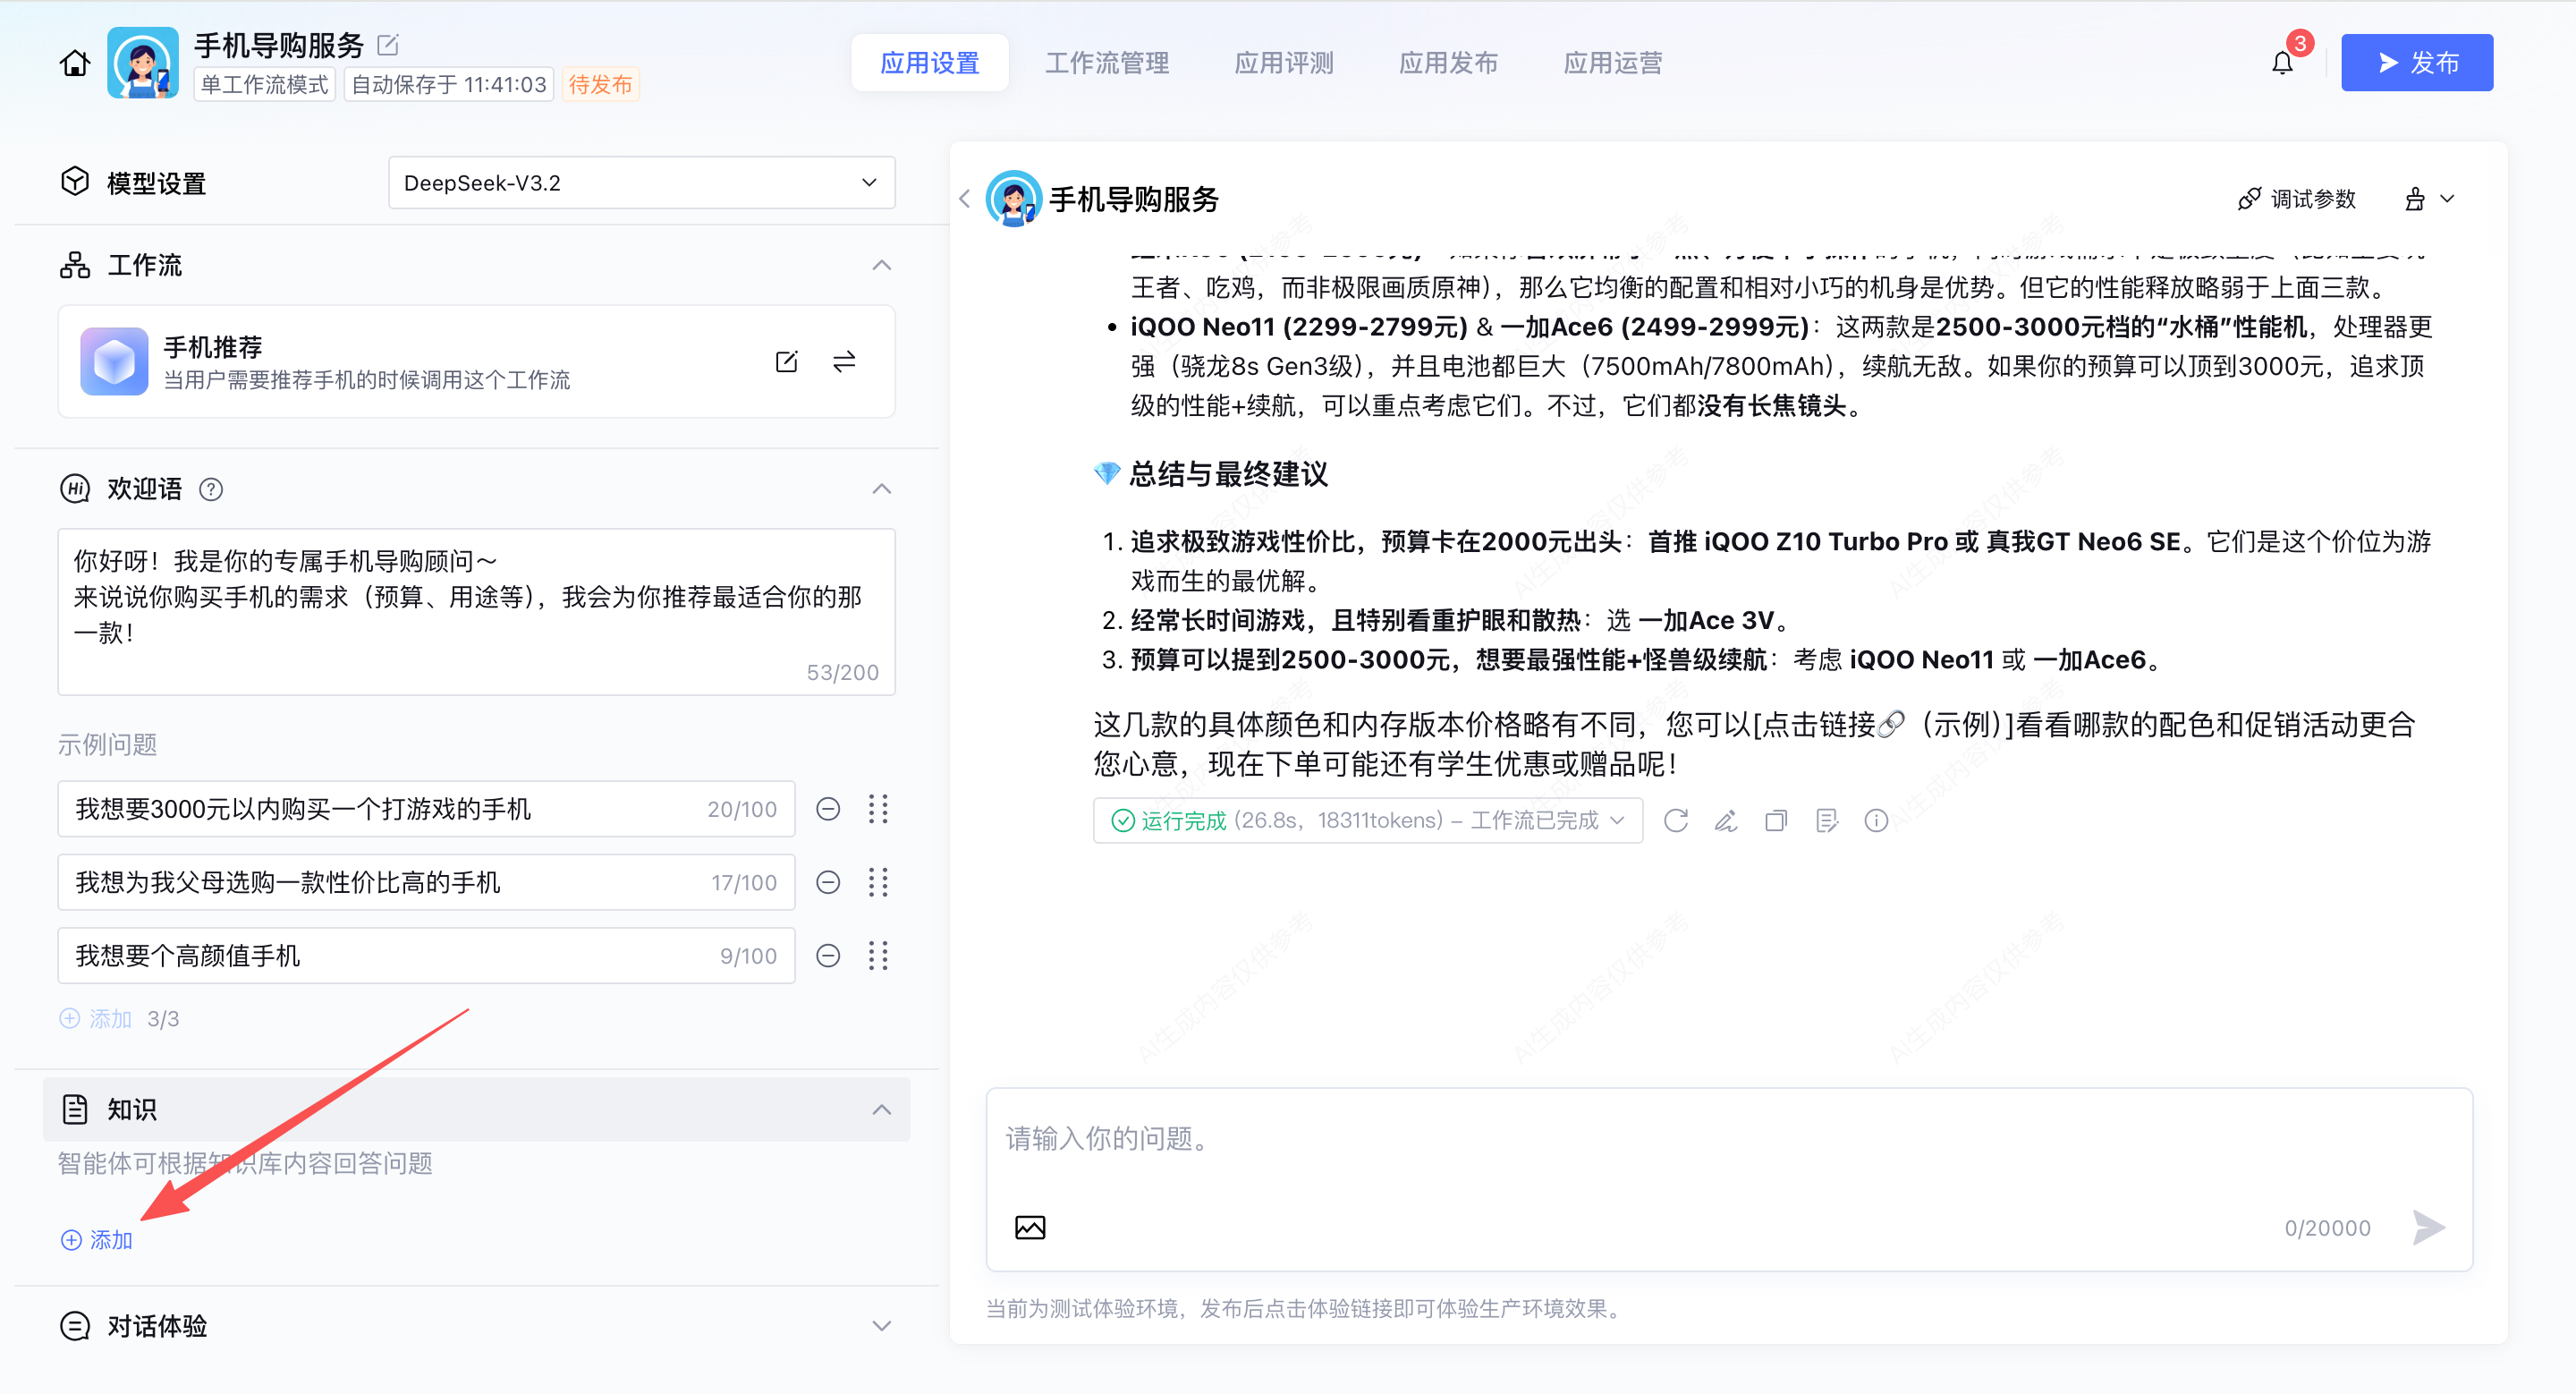Edit the 我想为我父母选购 example question field
The image size is (2576, 1394).
[x=426, y=882]
